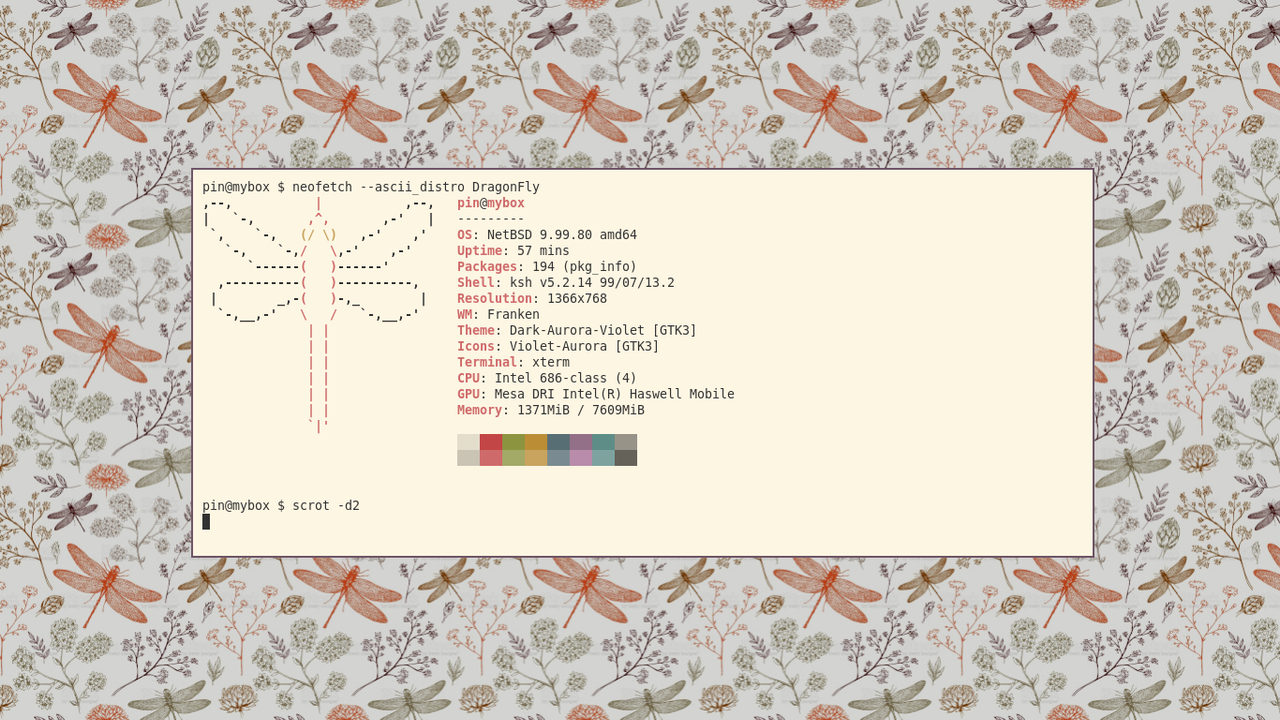Click the 'Terminal: xterm' line
This screenshot has height=720, width=1280.
pos(514,363)
